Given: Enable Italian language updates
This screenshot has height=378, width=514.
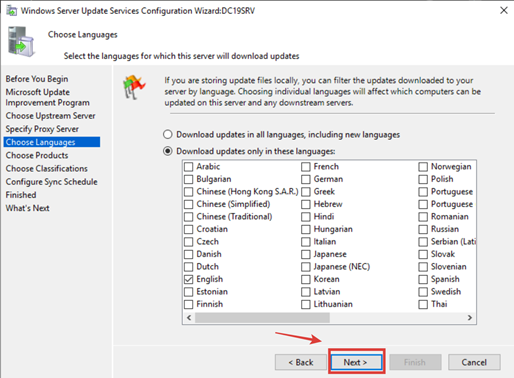Looking at the screenshot, I should click(306, 242).
